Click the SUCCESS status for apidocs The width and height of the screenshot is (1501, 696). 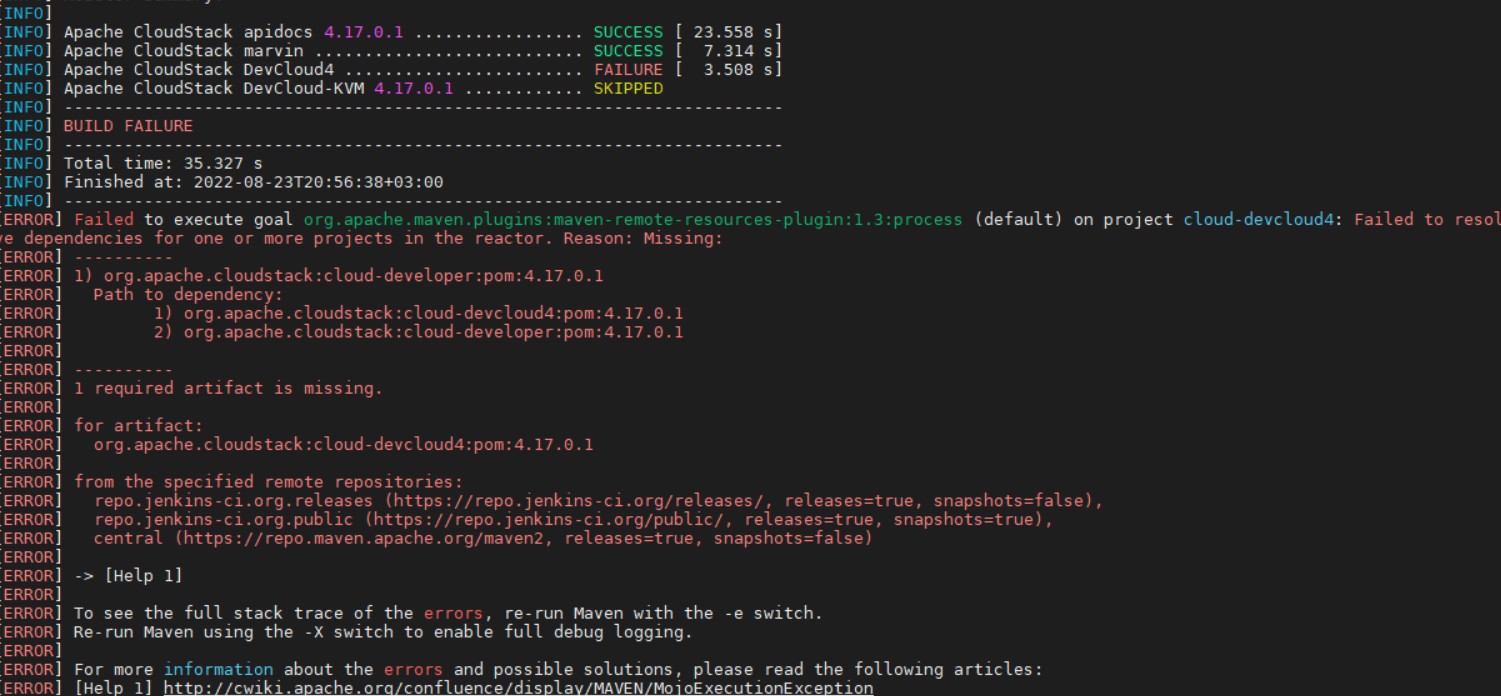(x=628, y=32)
